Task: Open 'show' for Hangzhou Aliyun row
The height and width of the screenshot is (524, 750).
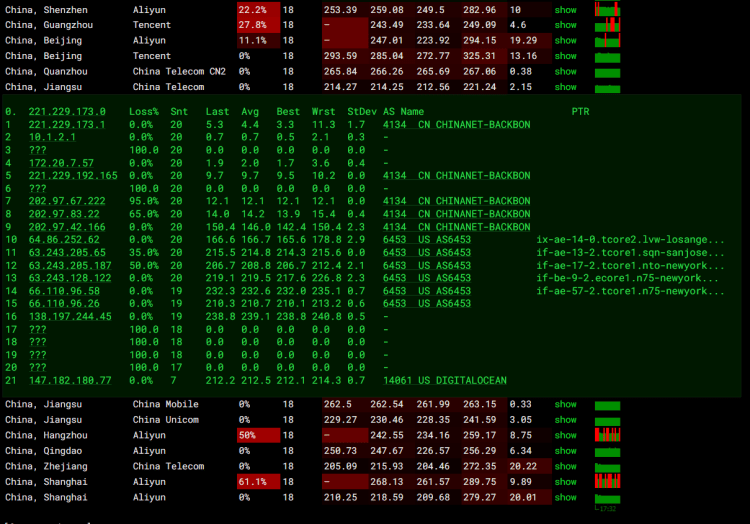Action: coord(565,436)
